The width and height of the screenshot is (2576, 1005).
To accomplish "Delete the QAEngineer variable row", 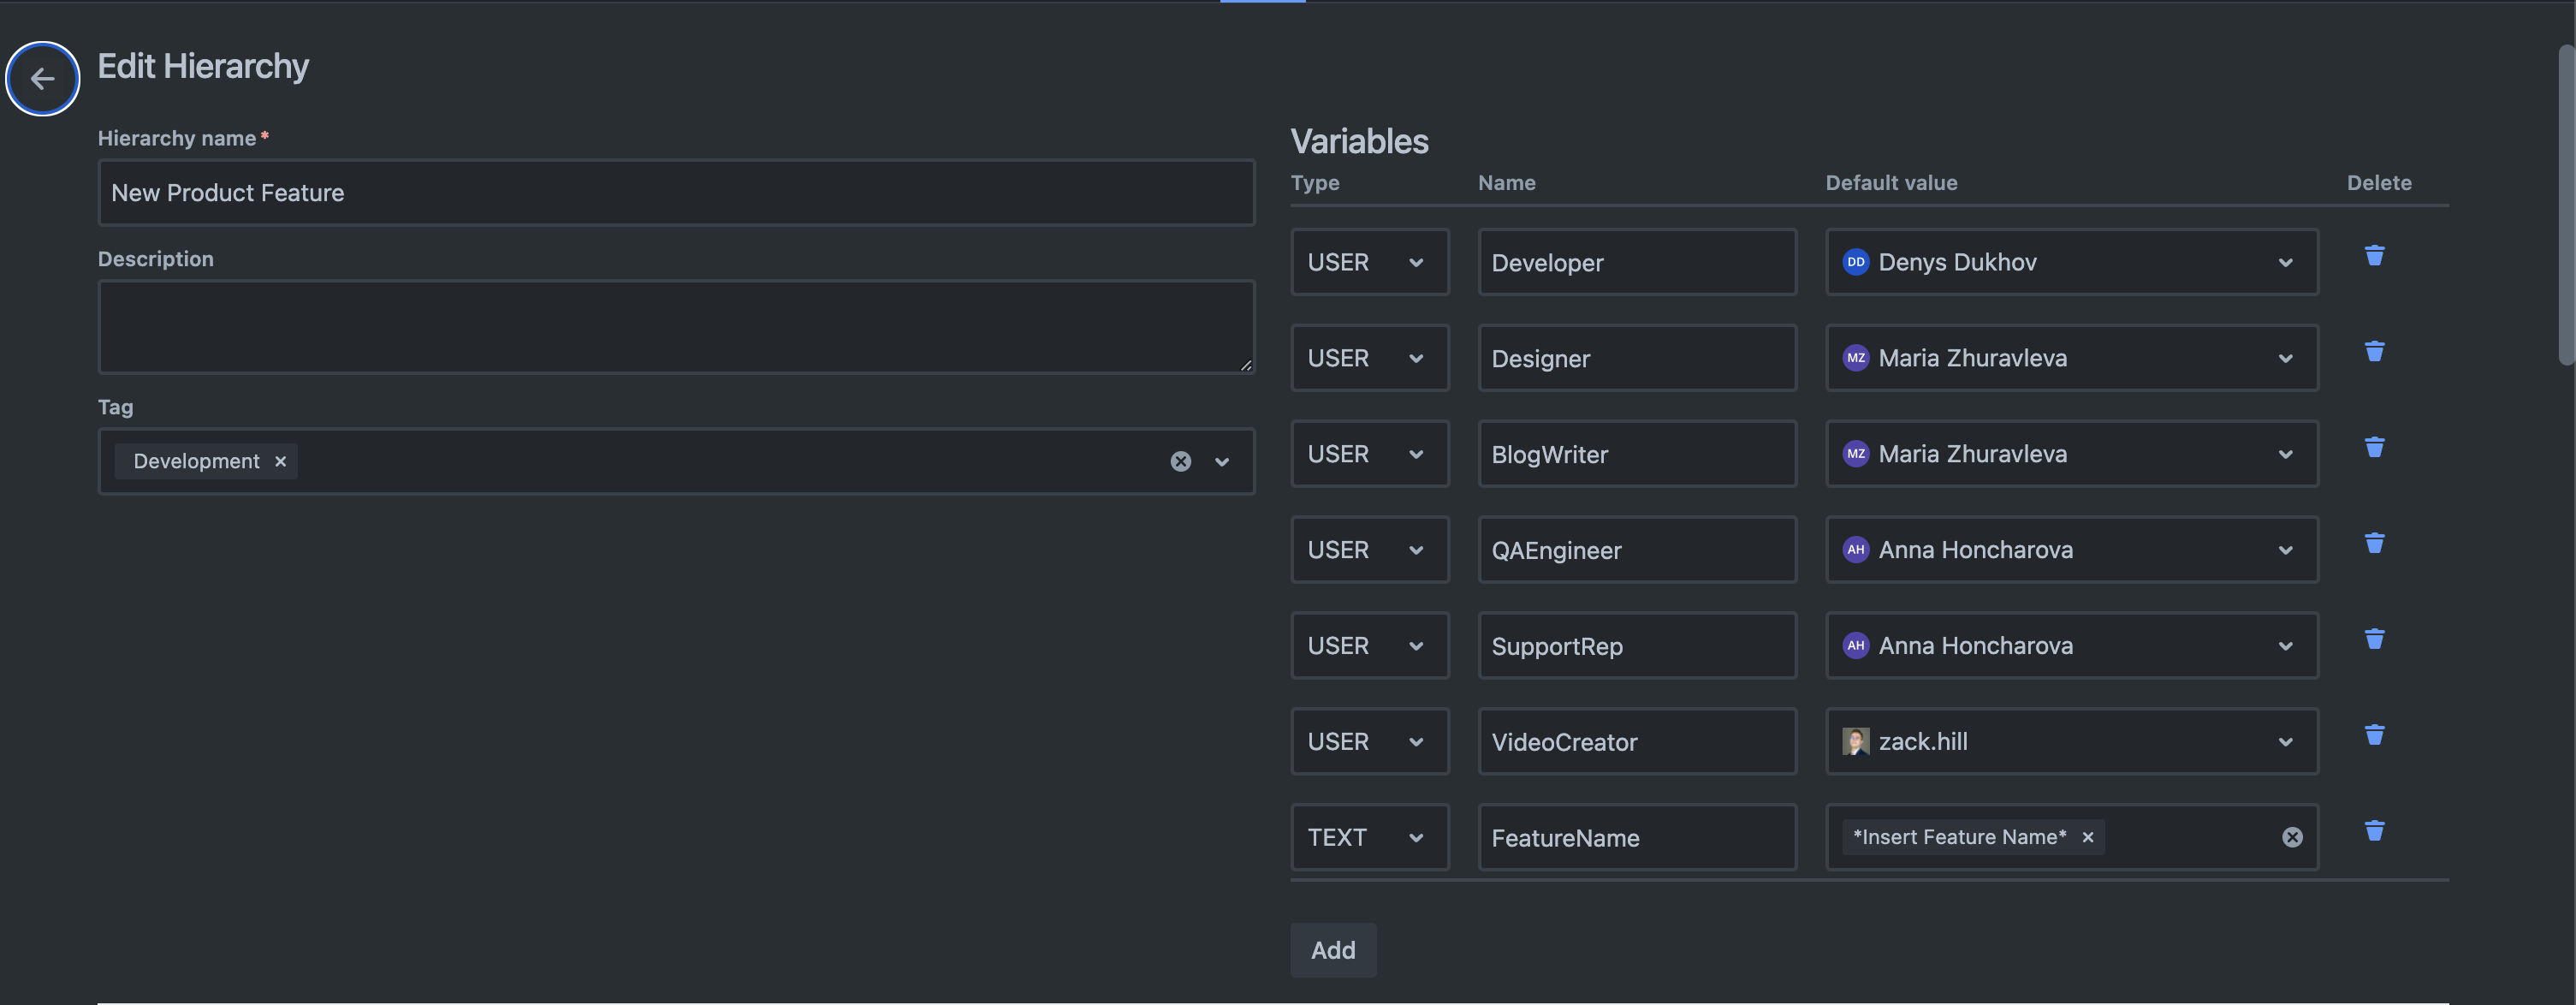I will 2374,544.
